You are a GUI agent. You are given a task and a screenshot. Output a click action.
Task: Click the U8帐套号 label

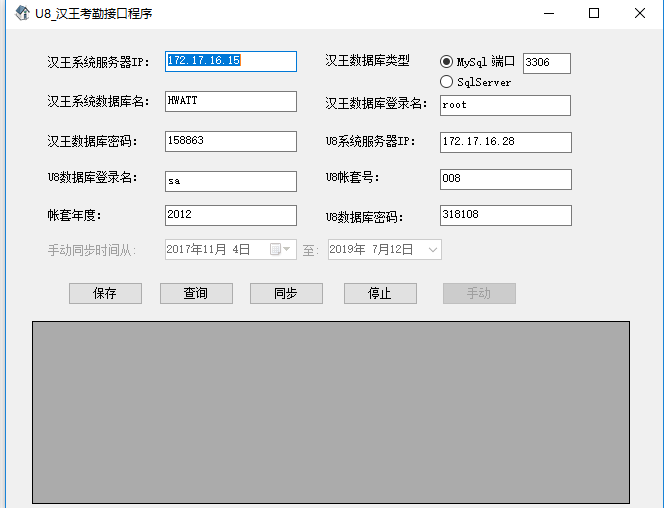352,177
